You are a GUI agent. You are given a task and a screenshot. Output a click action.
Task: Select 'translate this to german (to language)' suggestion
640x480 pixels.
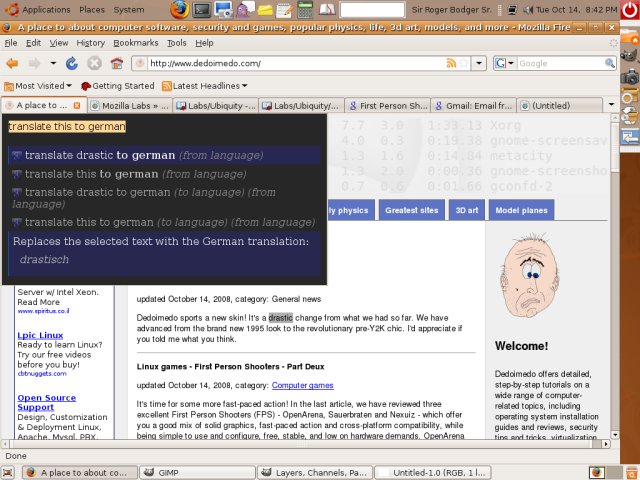(164, 222)
